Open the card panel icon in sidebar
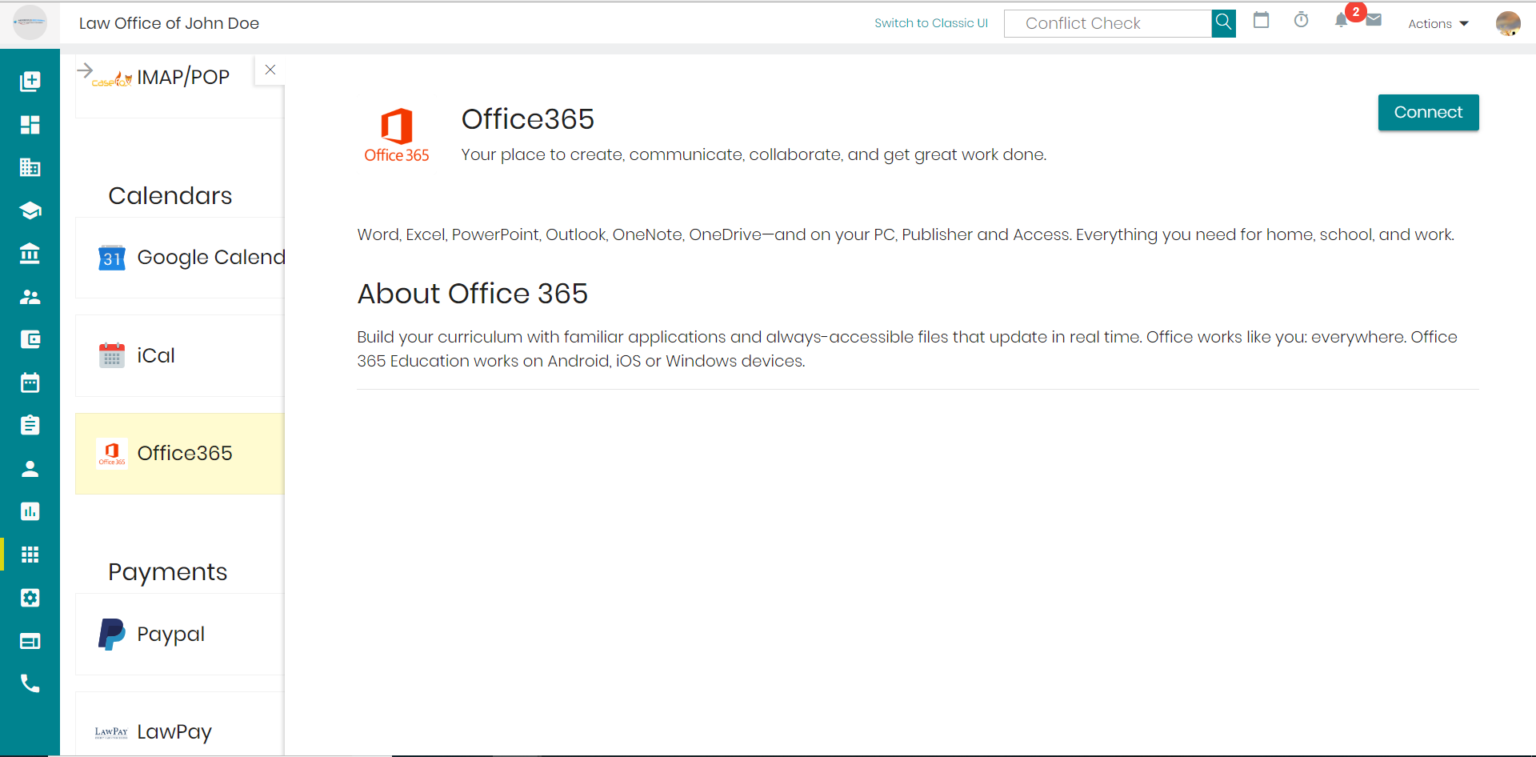1536x757 pixels. click(30, 641)
